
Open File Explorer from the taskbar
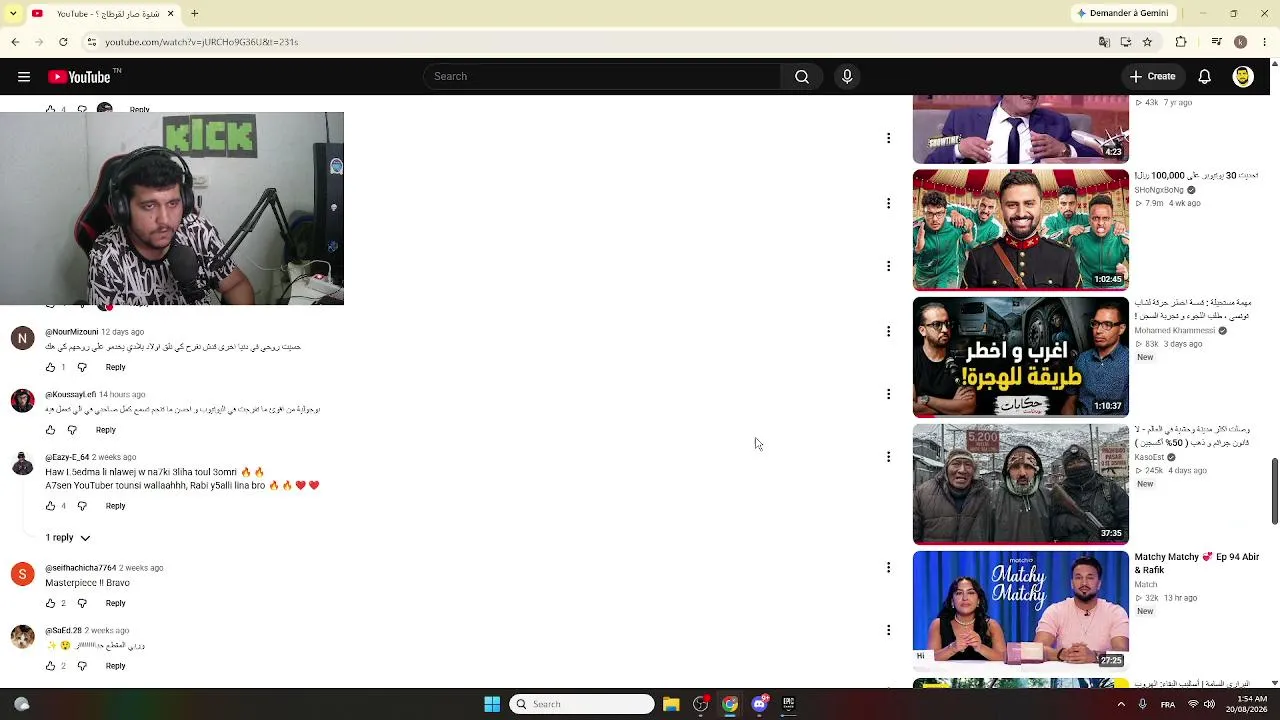pos(671,704)
